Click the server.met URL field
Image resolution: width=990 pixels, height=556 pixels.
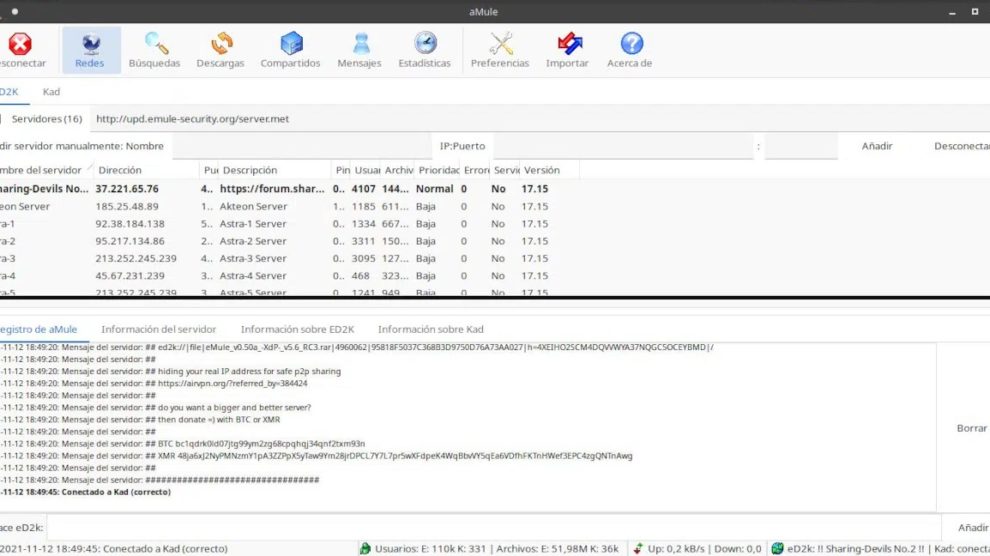(x=540, y=119)
